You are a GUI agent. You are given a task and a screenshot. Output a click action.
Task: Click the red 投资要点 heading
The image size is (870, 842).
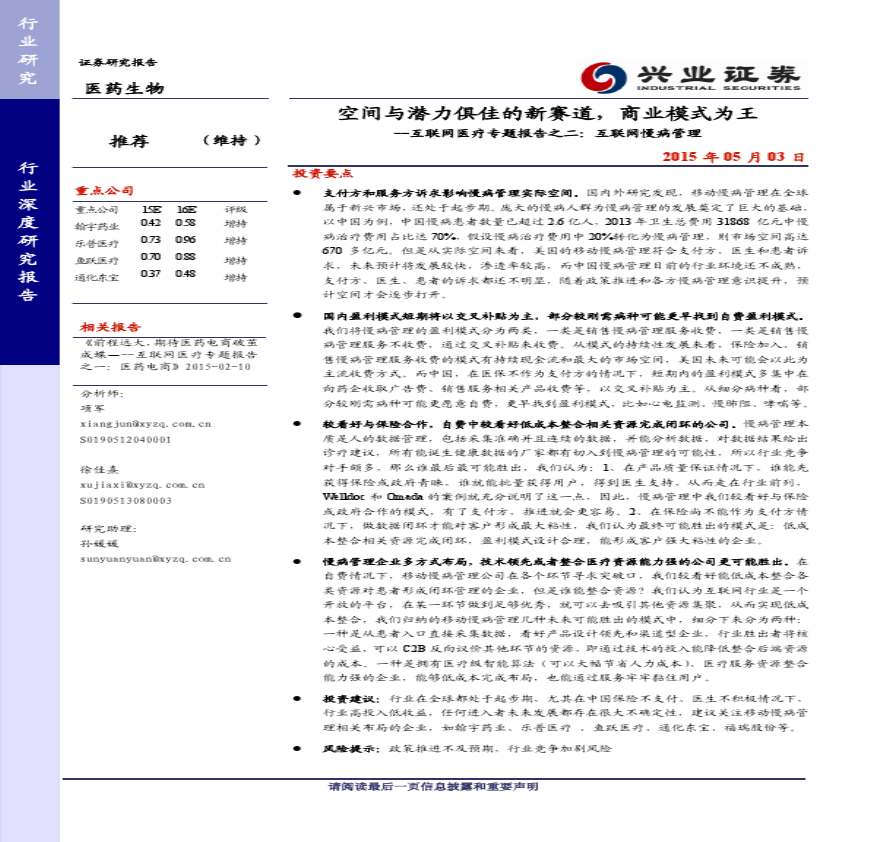tap(323, 173)
